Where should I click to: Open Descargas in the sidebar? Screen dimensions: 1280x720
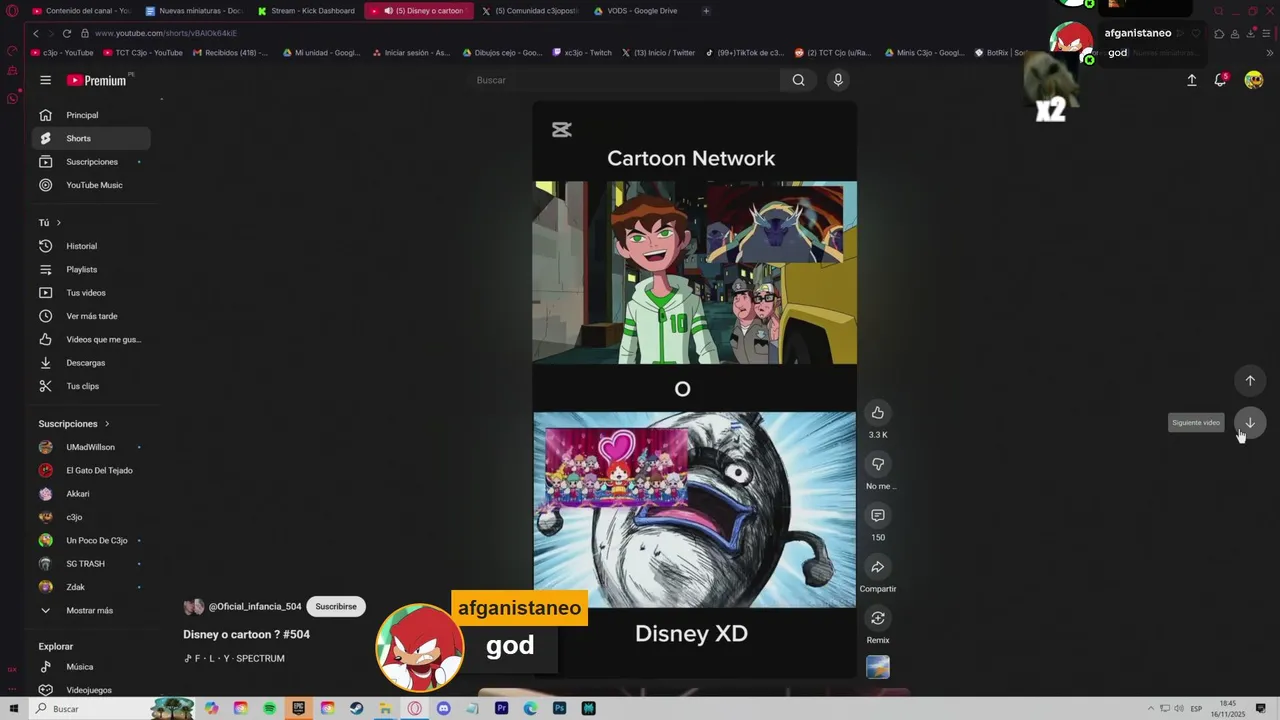[x=91, y=363]
